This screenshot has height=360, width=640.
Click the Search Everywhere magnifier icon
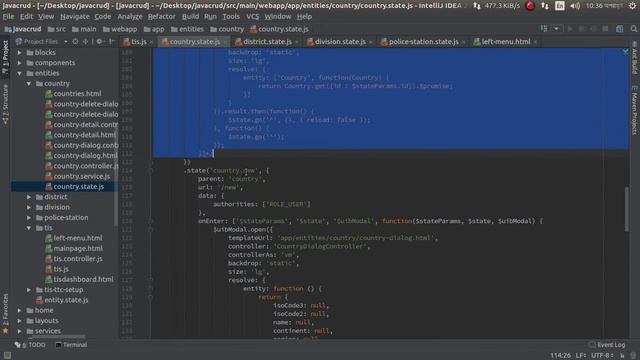coord(633,29)
